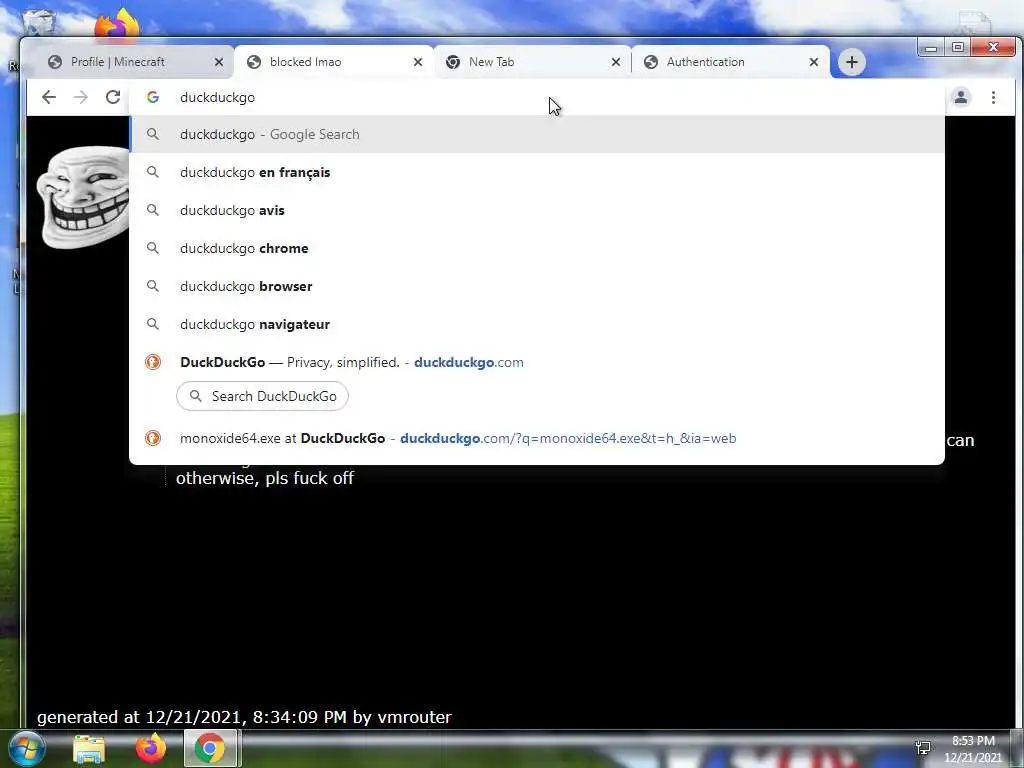Viewport: 1024px width, 768px height.
Task: Open DuckDuckGo Privacy, simplified suggestion
Action: [537, 362]
